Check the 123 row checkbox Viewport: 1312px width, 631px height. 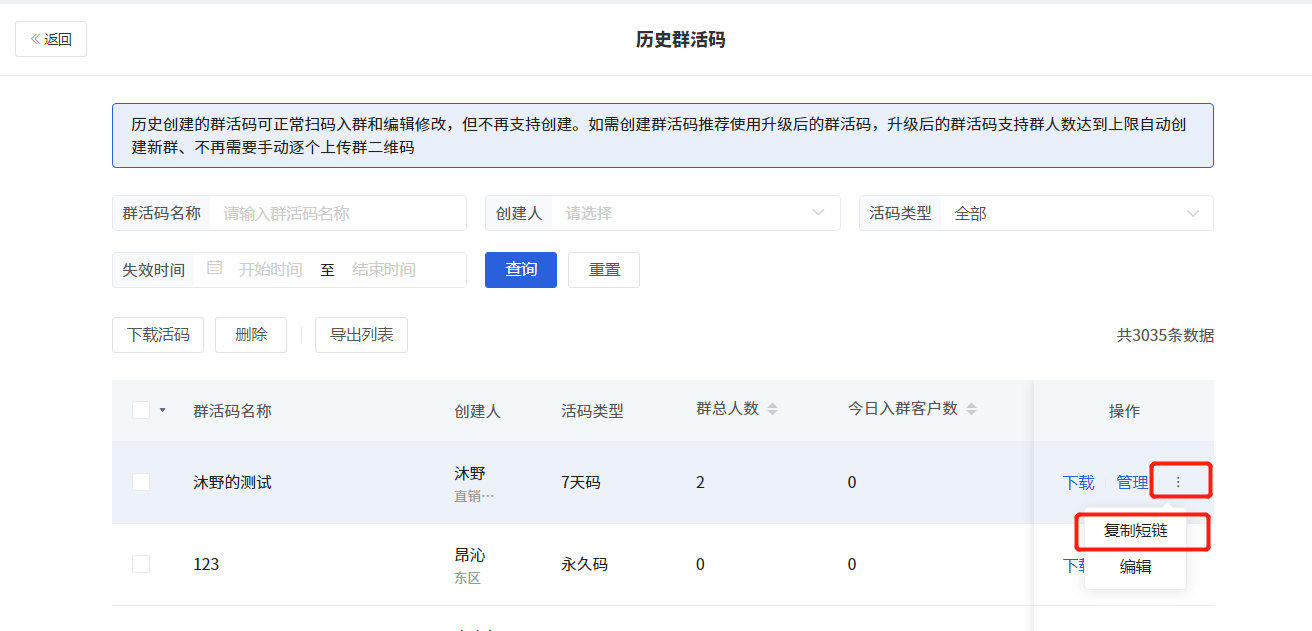(x=141, y=564)
